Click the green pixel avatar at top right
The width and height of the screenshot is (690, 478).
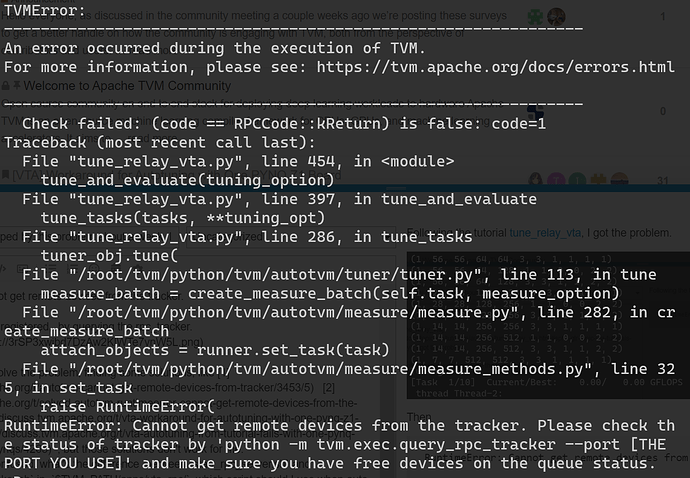pos(538,17)
